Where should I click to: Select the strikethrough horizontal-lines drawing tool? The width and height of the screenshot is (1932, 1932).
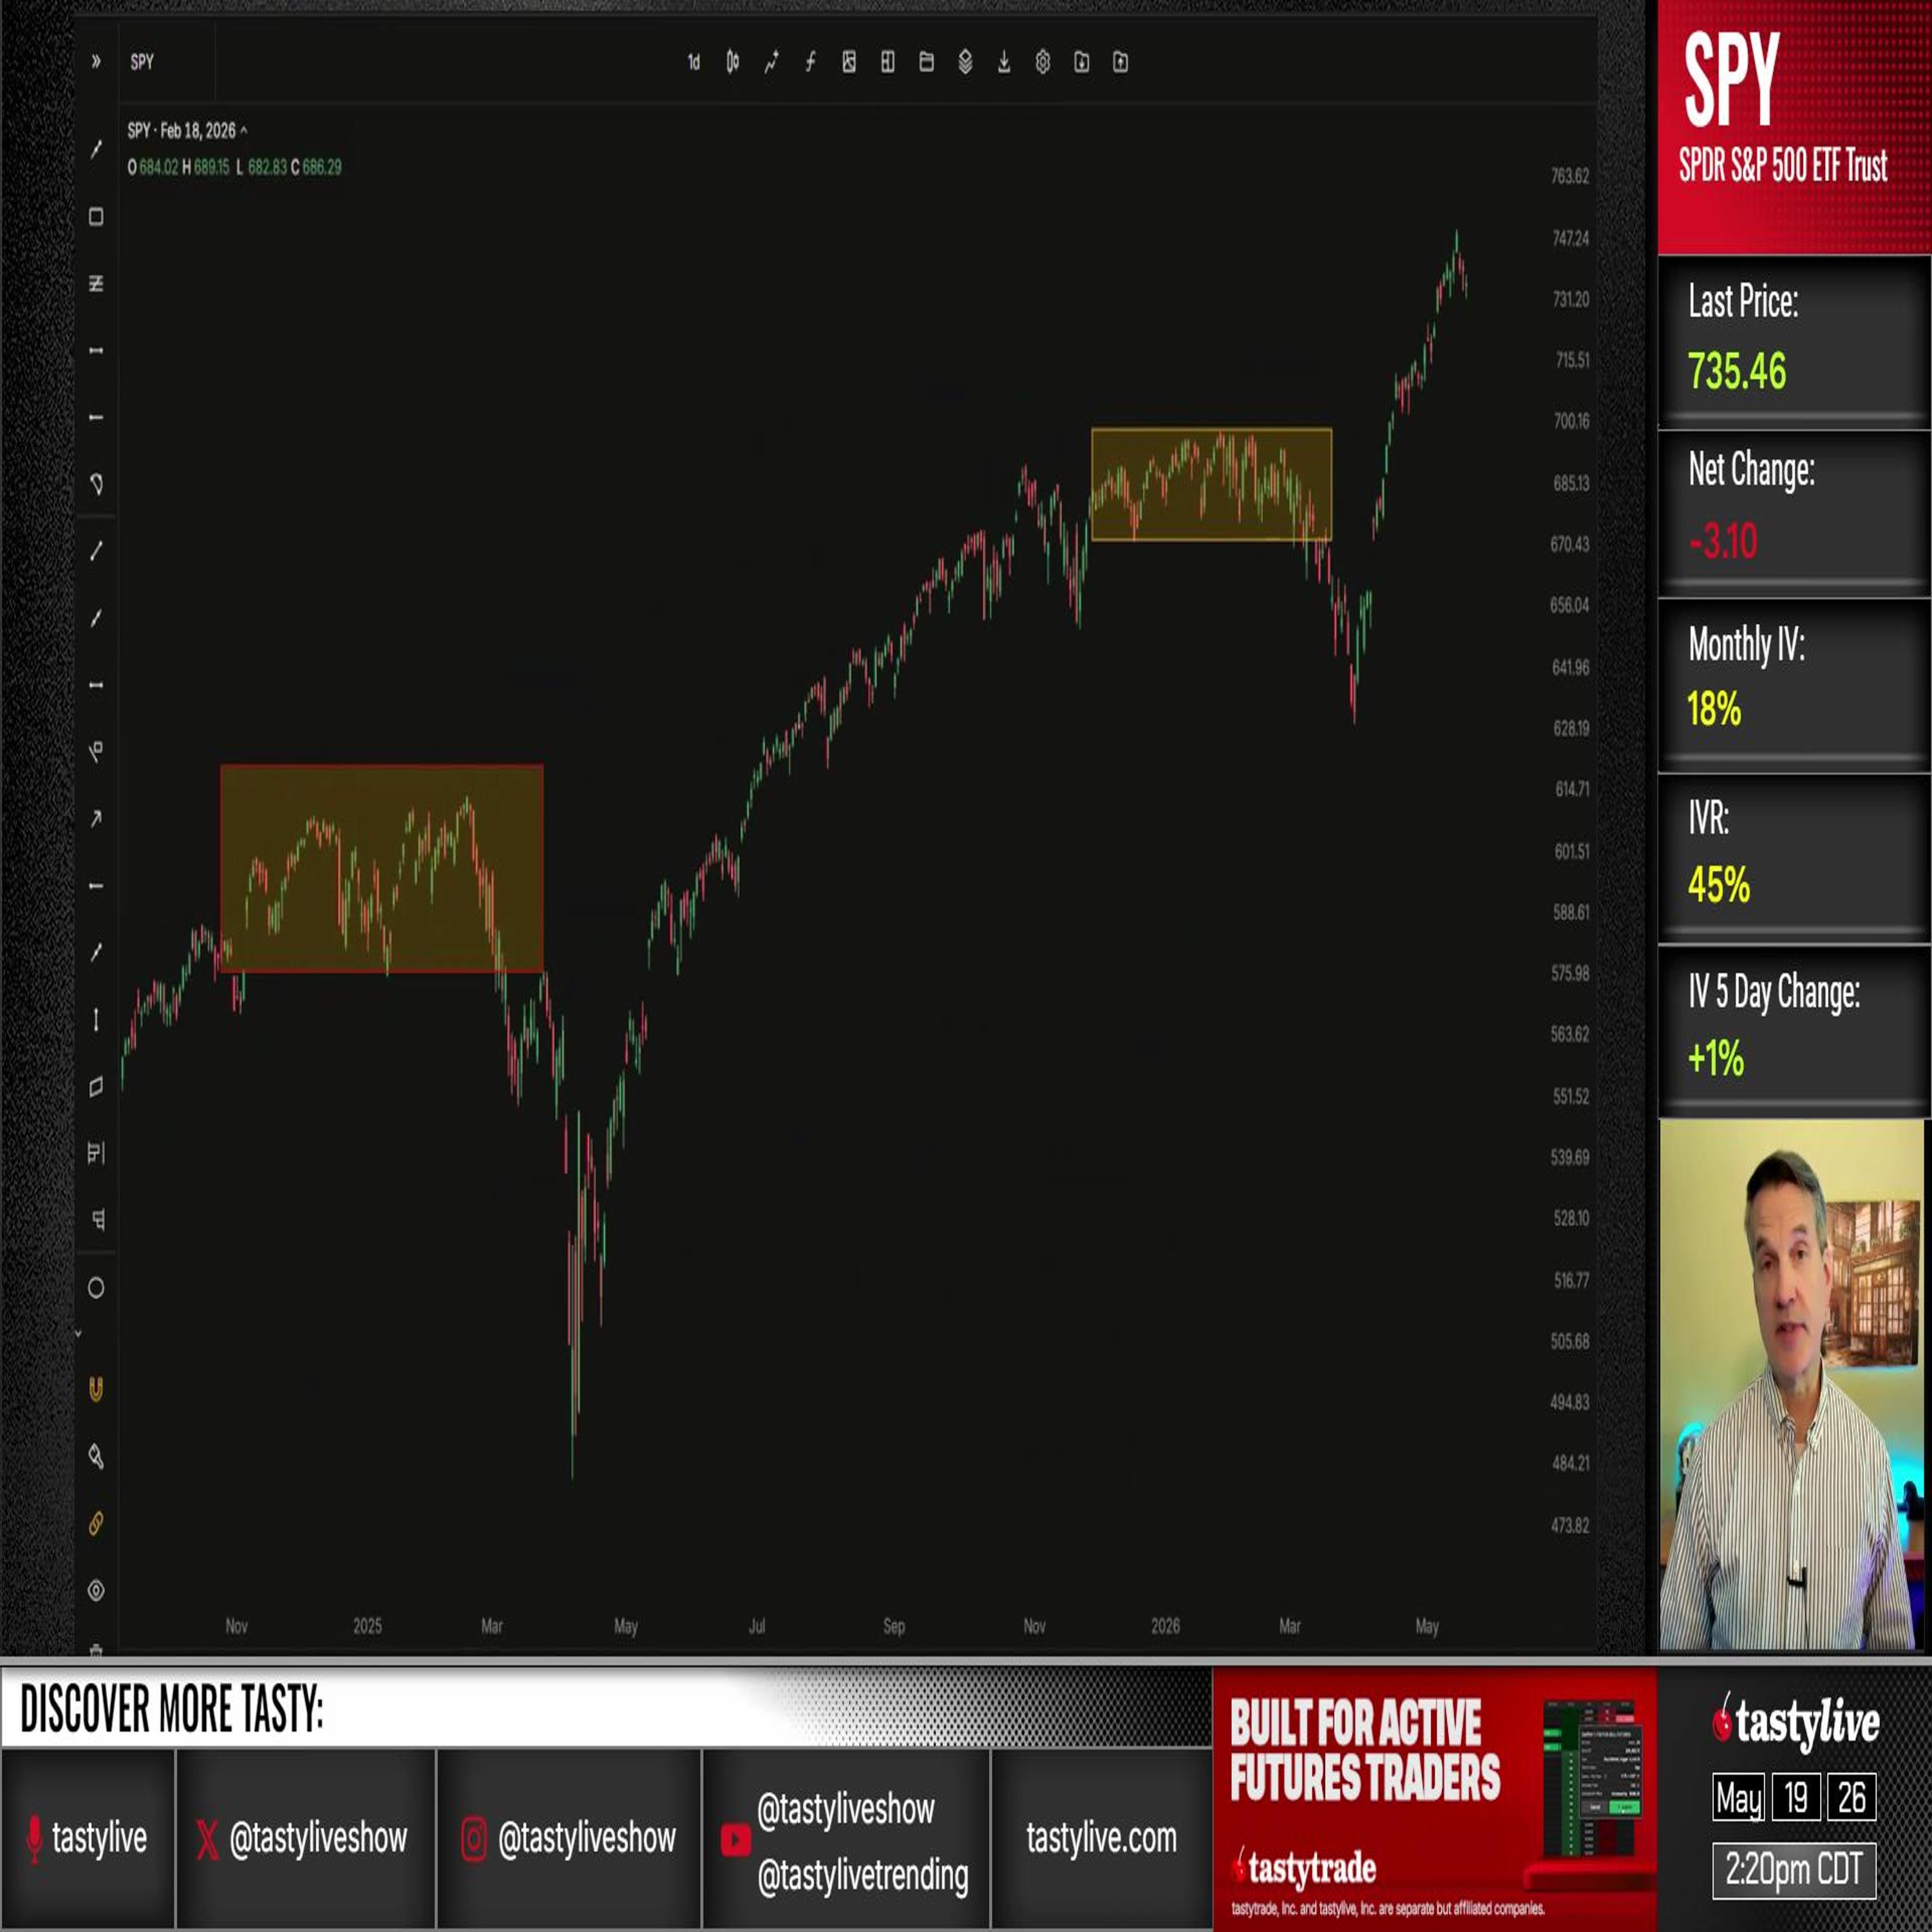tap(96, 284)
